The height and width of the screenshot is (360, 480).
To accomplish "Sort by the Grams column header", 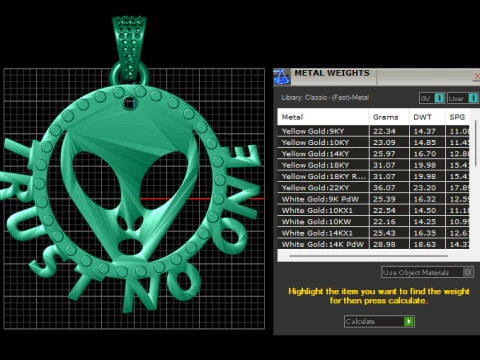I will pos(389,117).
